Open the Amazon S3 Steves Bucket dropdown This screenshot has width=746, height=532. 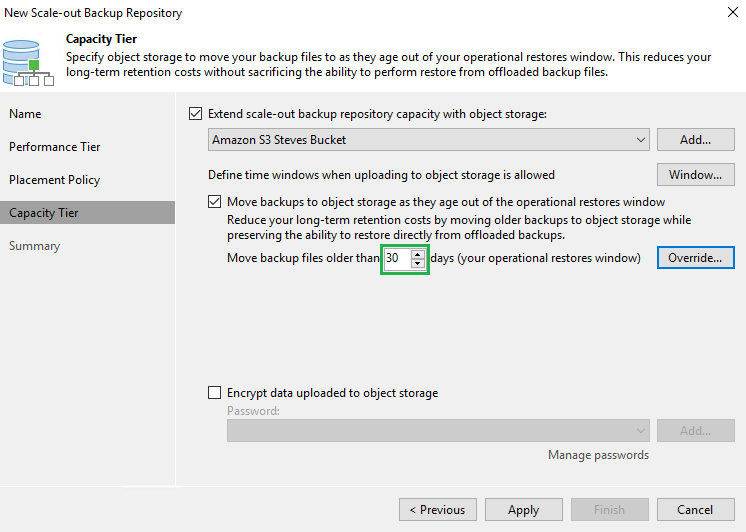click(640, 140)
